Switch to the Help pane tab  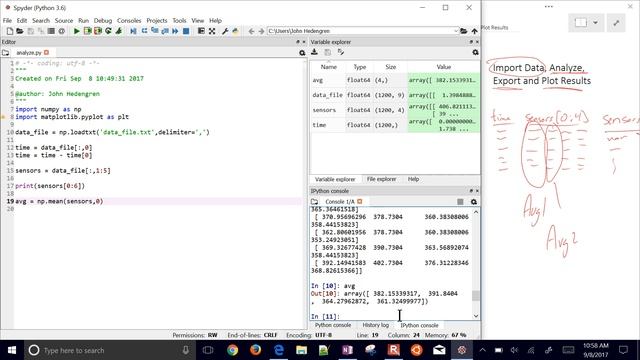[413, 179]
